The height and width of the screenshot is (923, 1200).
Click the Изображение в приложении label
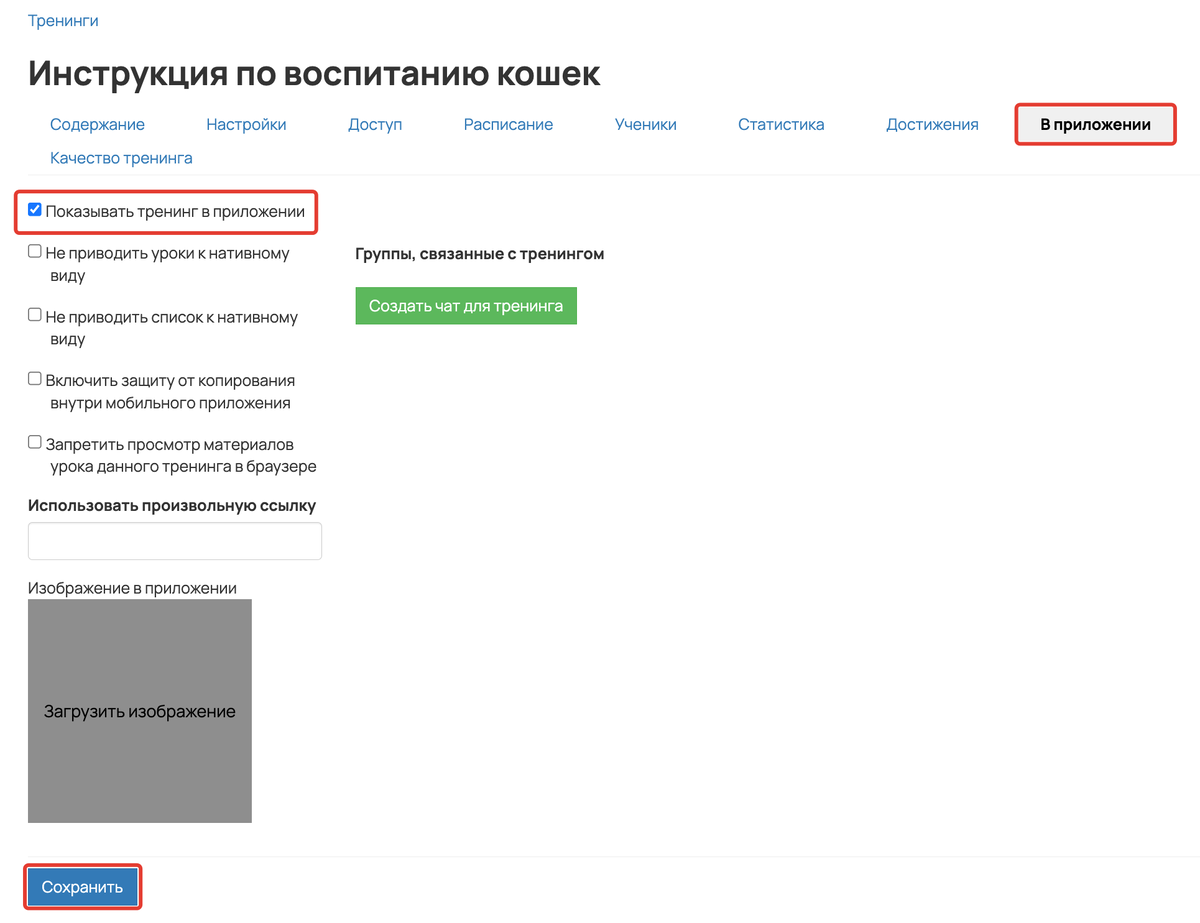(132, 588)
